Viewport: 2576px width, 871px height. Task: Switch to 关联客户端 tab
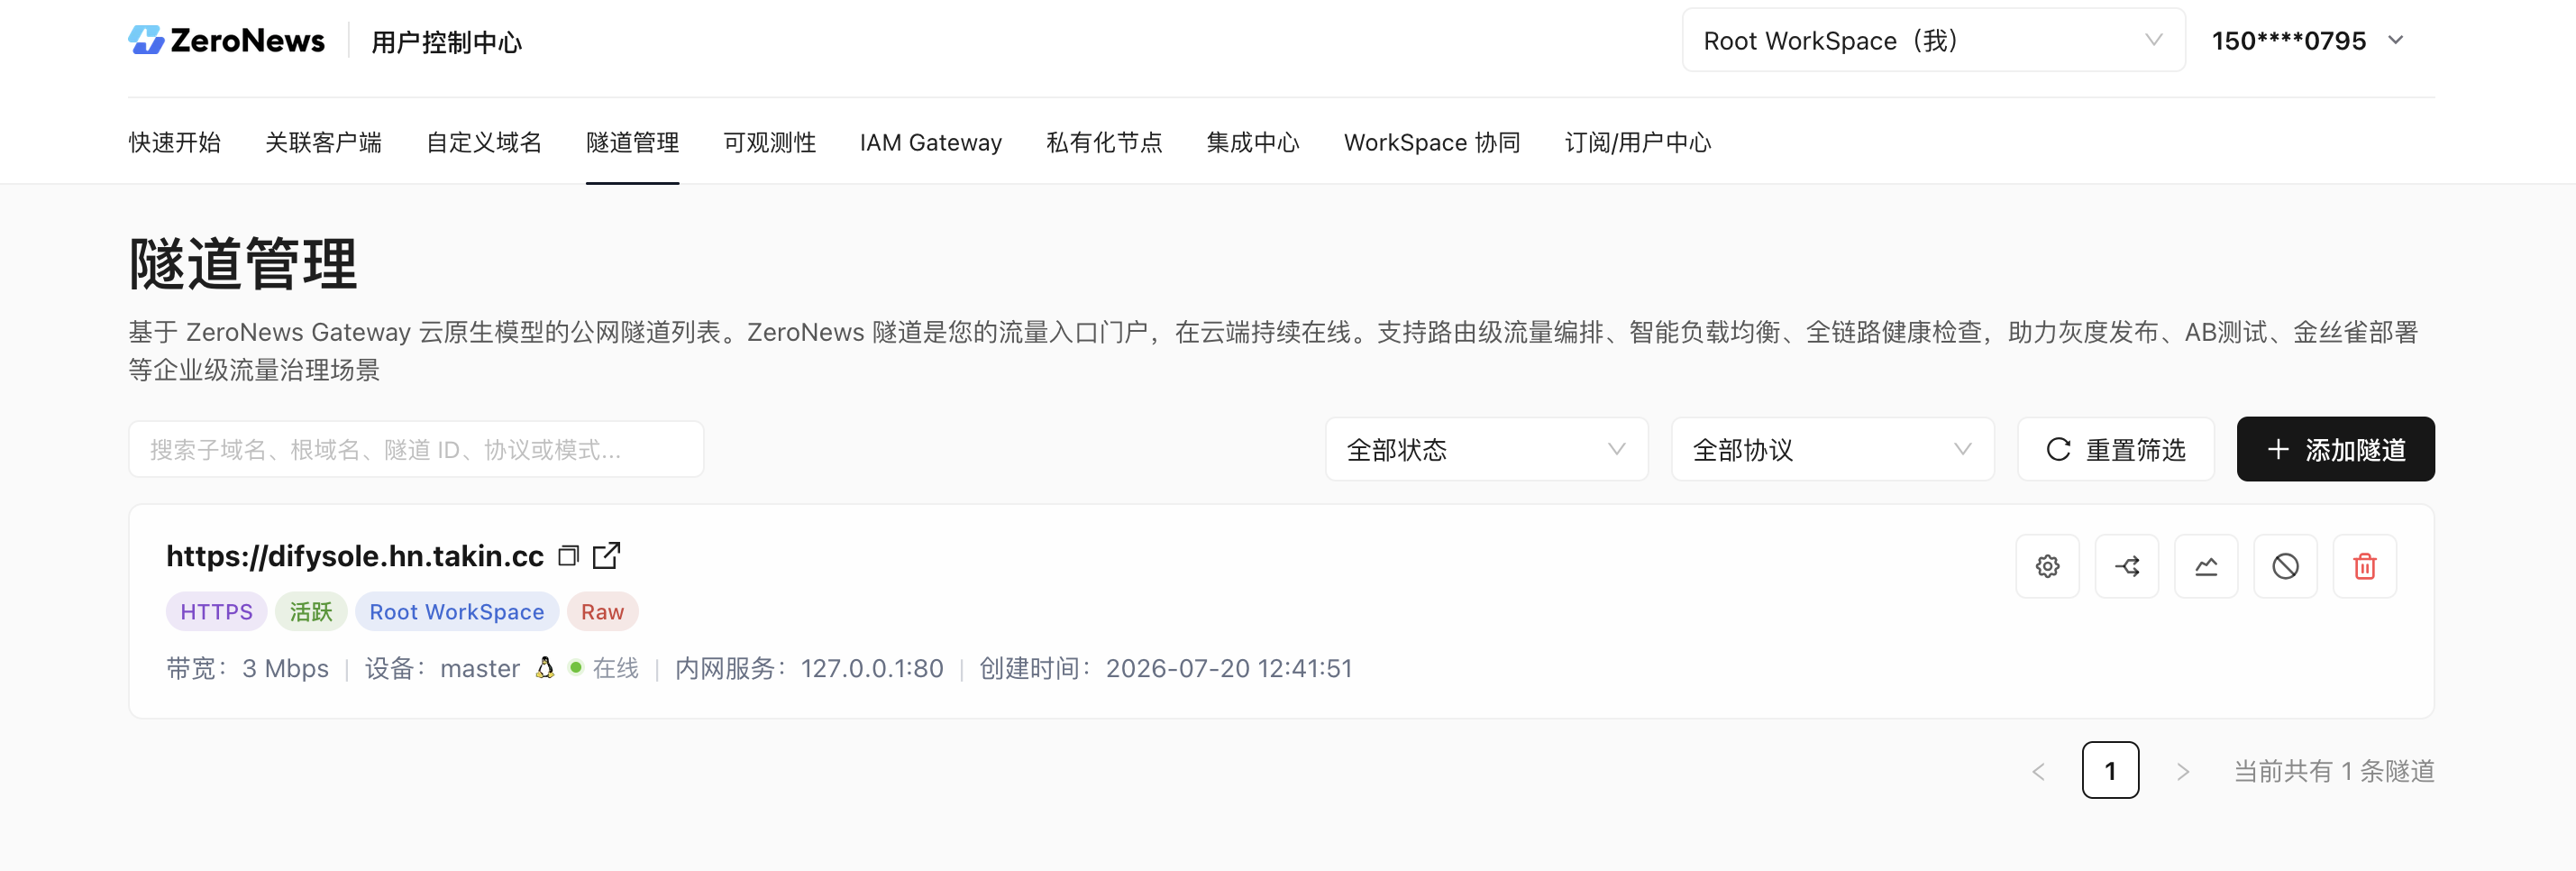point(323,142)
